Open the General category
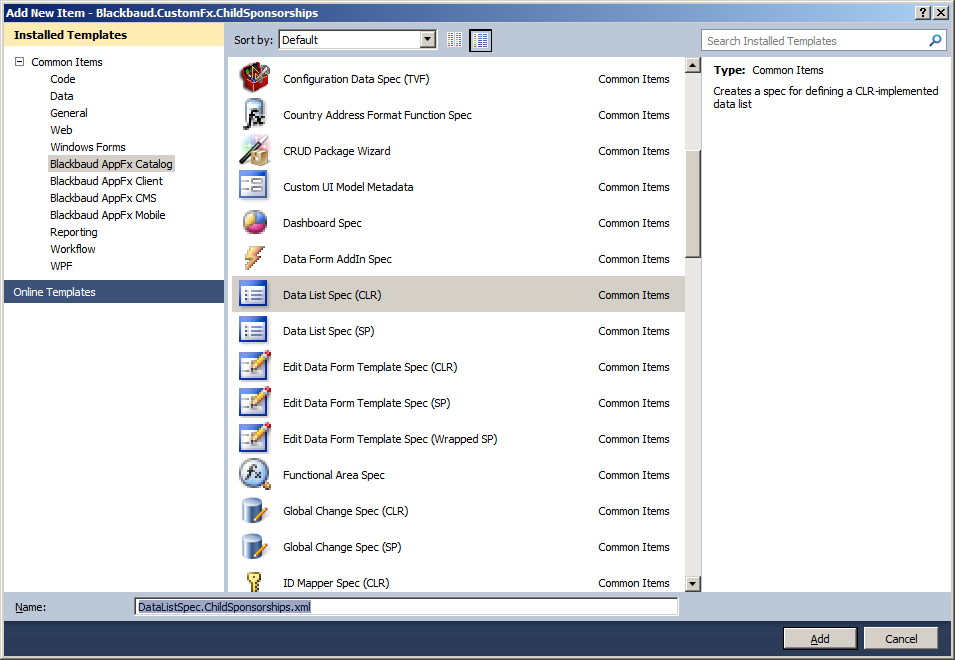Viewport: 955px width, 660px height. 69,113
